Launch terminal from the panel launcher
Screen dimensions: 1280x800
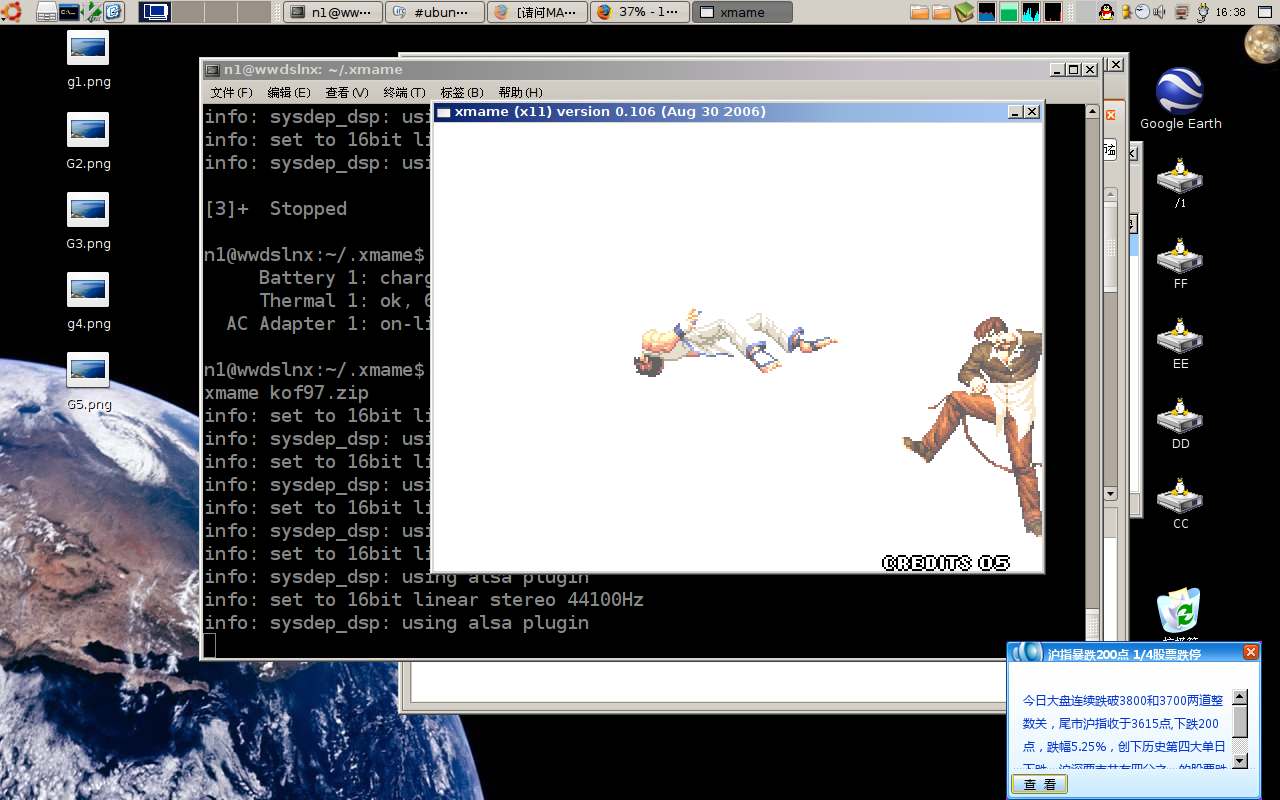[x=69, y=12]
